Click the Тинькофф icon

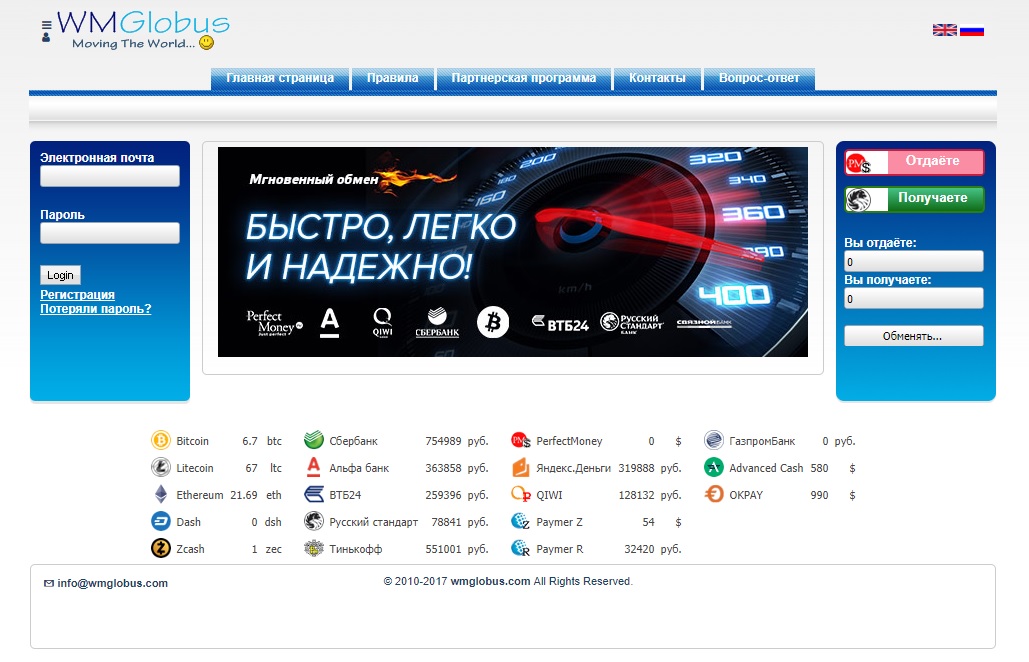click(x=314, y=548)
